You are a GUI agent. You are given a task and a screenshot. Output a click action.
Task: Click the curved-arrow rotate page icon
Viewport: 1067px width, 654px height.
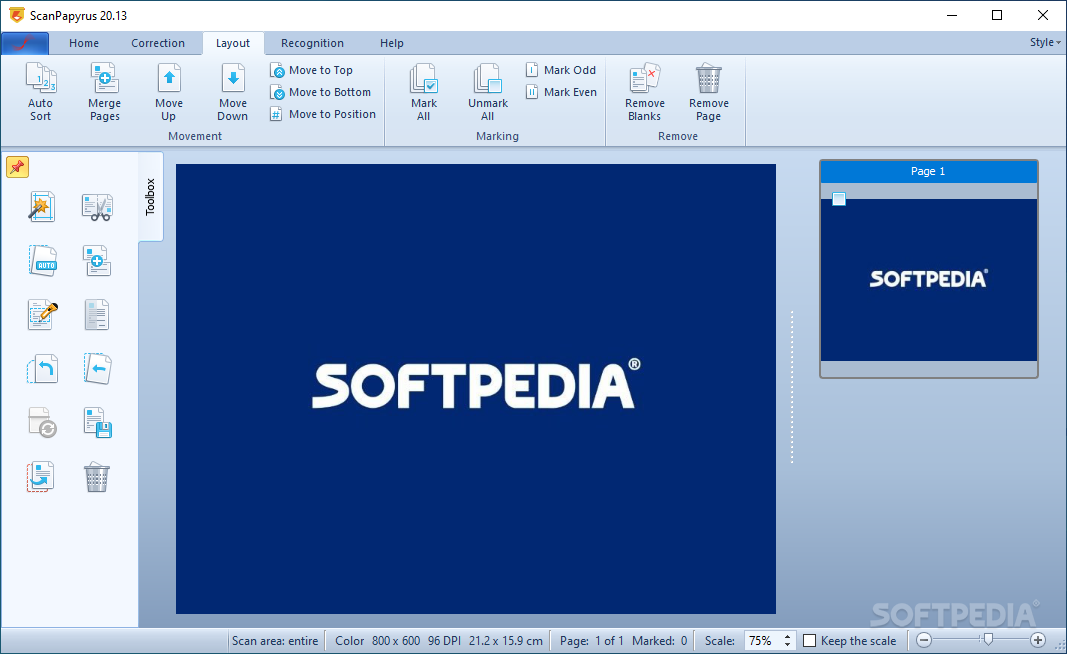pyautogui.click(x=42, y=368)
